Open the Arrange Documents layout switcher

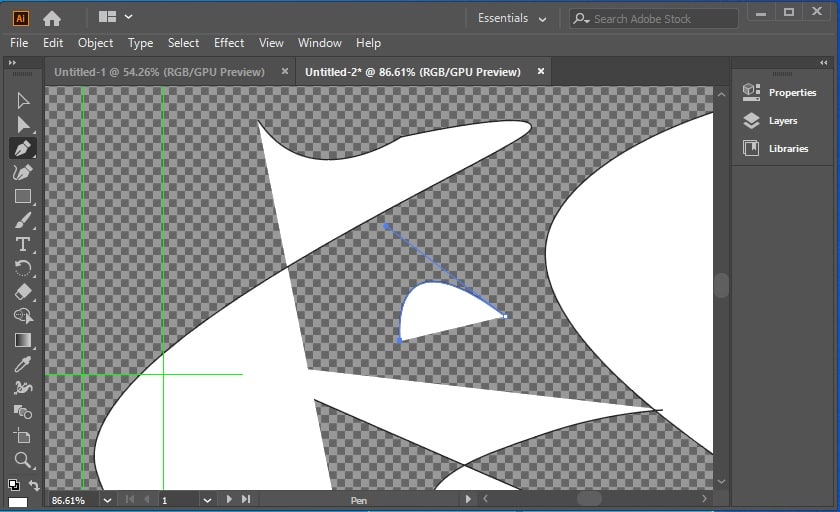(x=115, y=17)
